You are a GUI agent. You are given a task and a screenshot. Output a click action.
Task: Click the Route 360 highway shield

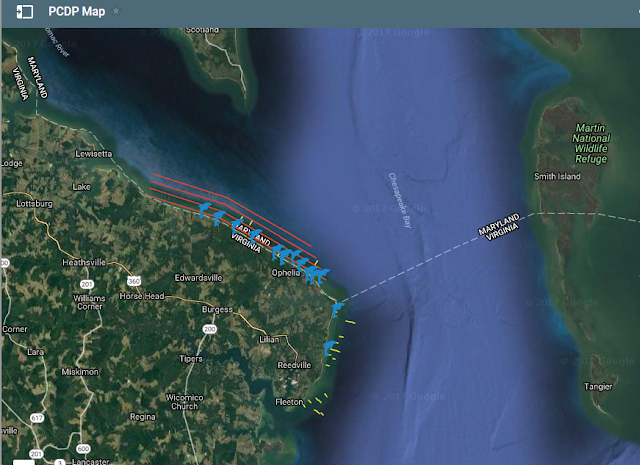(134, 281)
